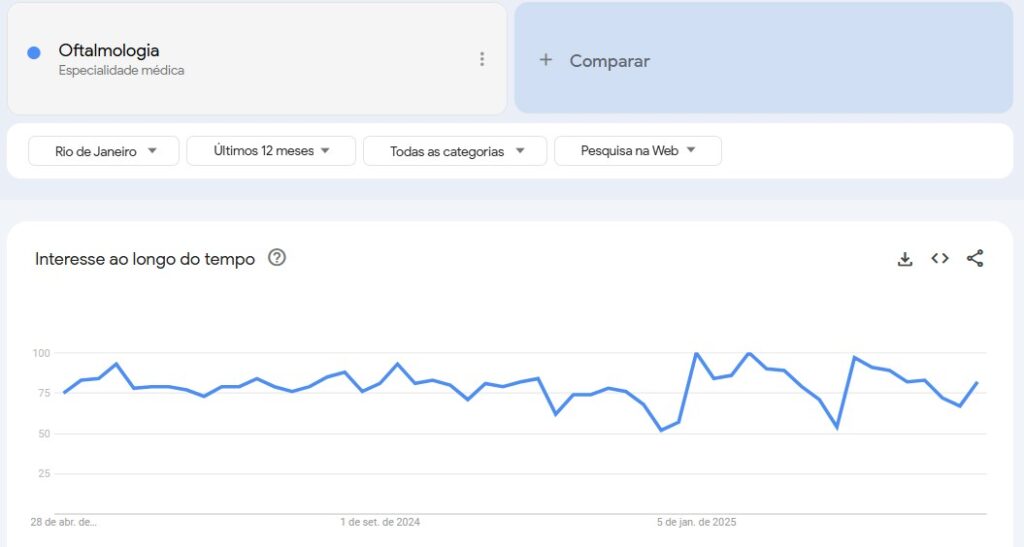Viewport: 1024px width, 547px height.
Task: Click the Comparar card
Action: click(763, 58)
